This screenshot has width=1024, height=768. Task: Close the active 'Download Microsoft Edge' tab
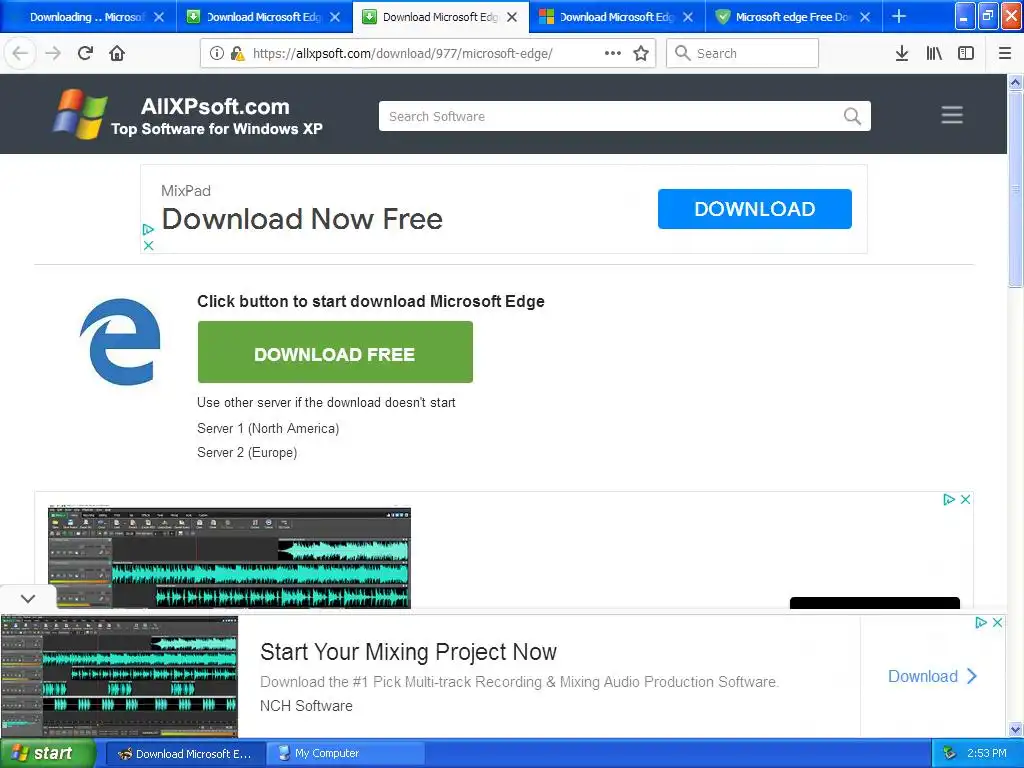coord(512,17)
